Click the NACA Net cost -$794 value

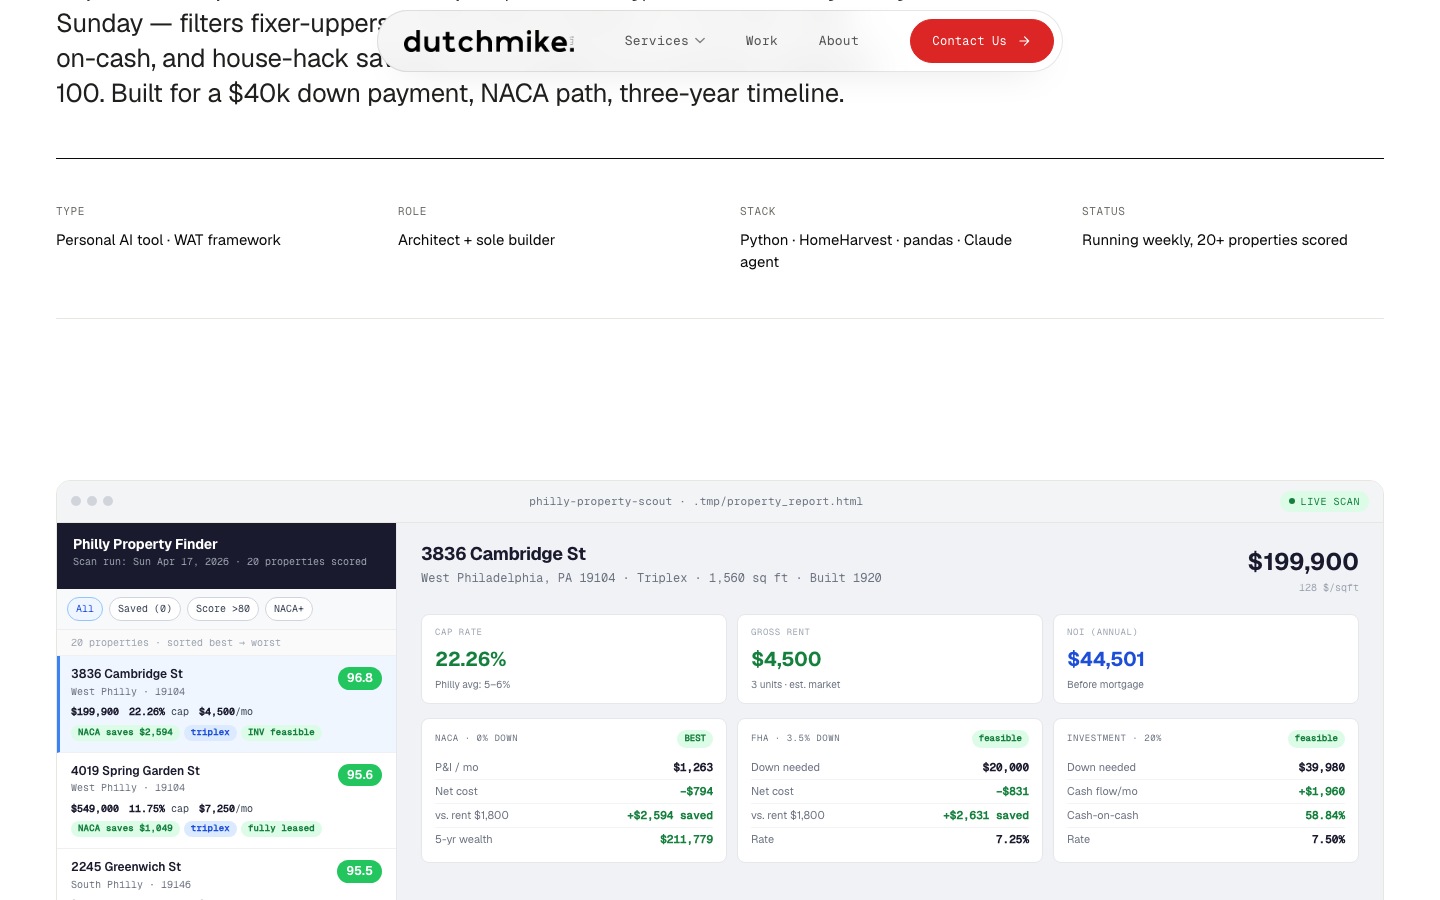697,792
